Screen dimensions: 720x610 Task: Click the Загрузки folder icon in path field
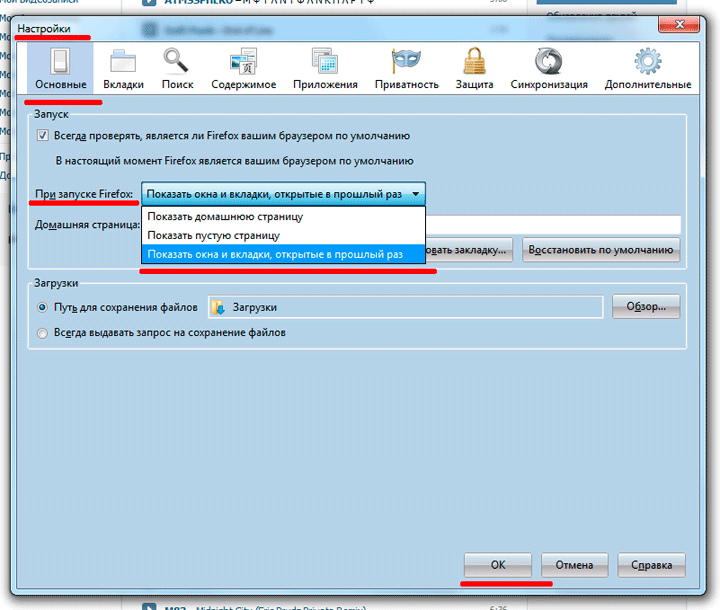(x=218, y=307)
